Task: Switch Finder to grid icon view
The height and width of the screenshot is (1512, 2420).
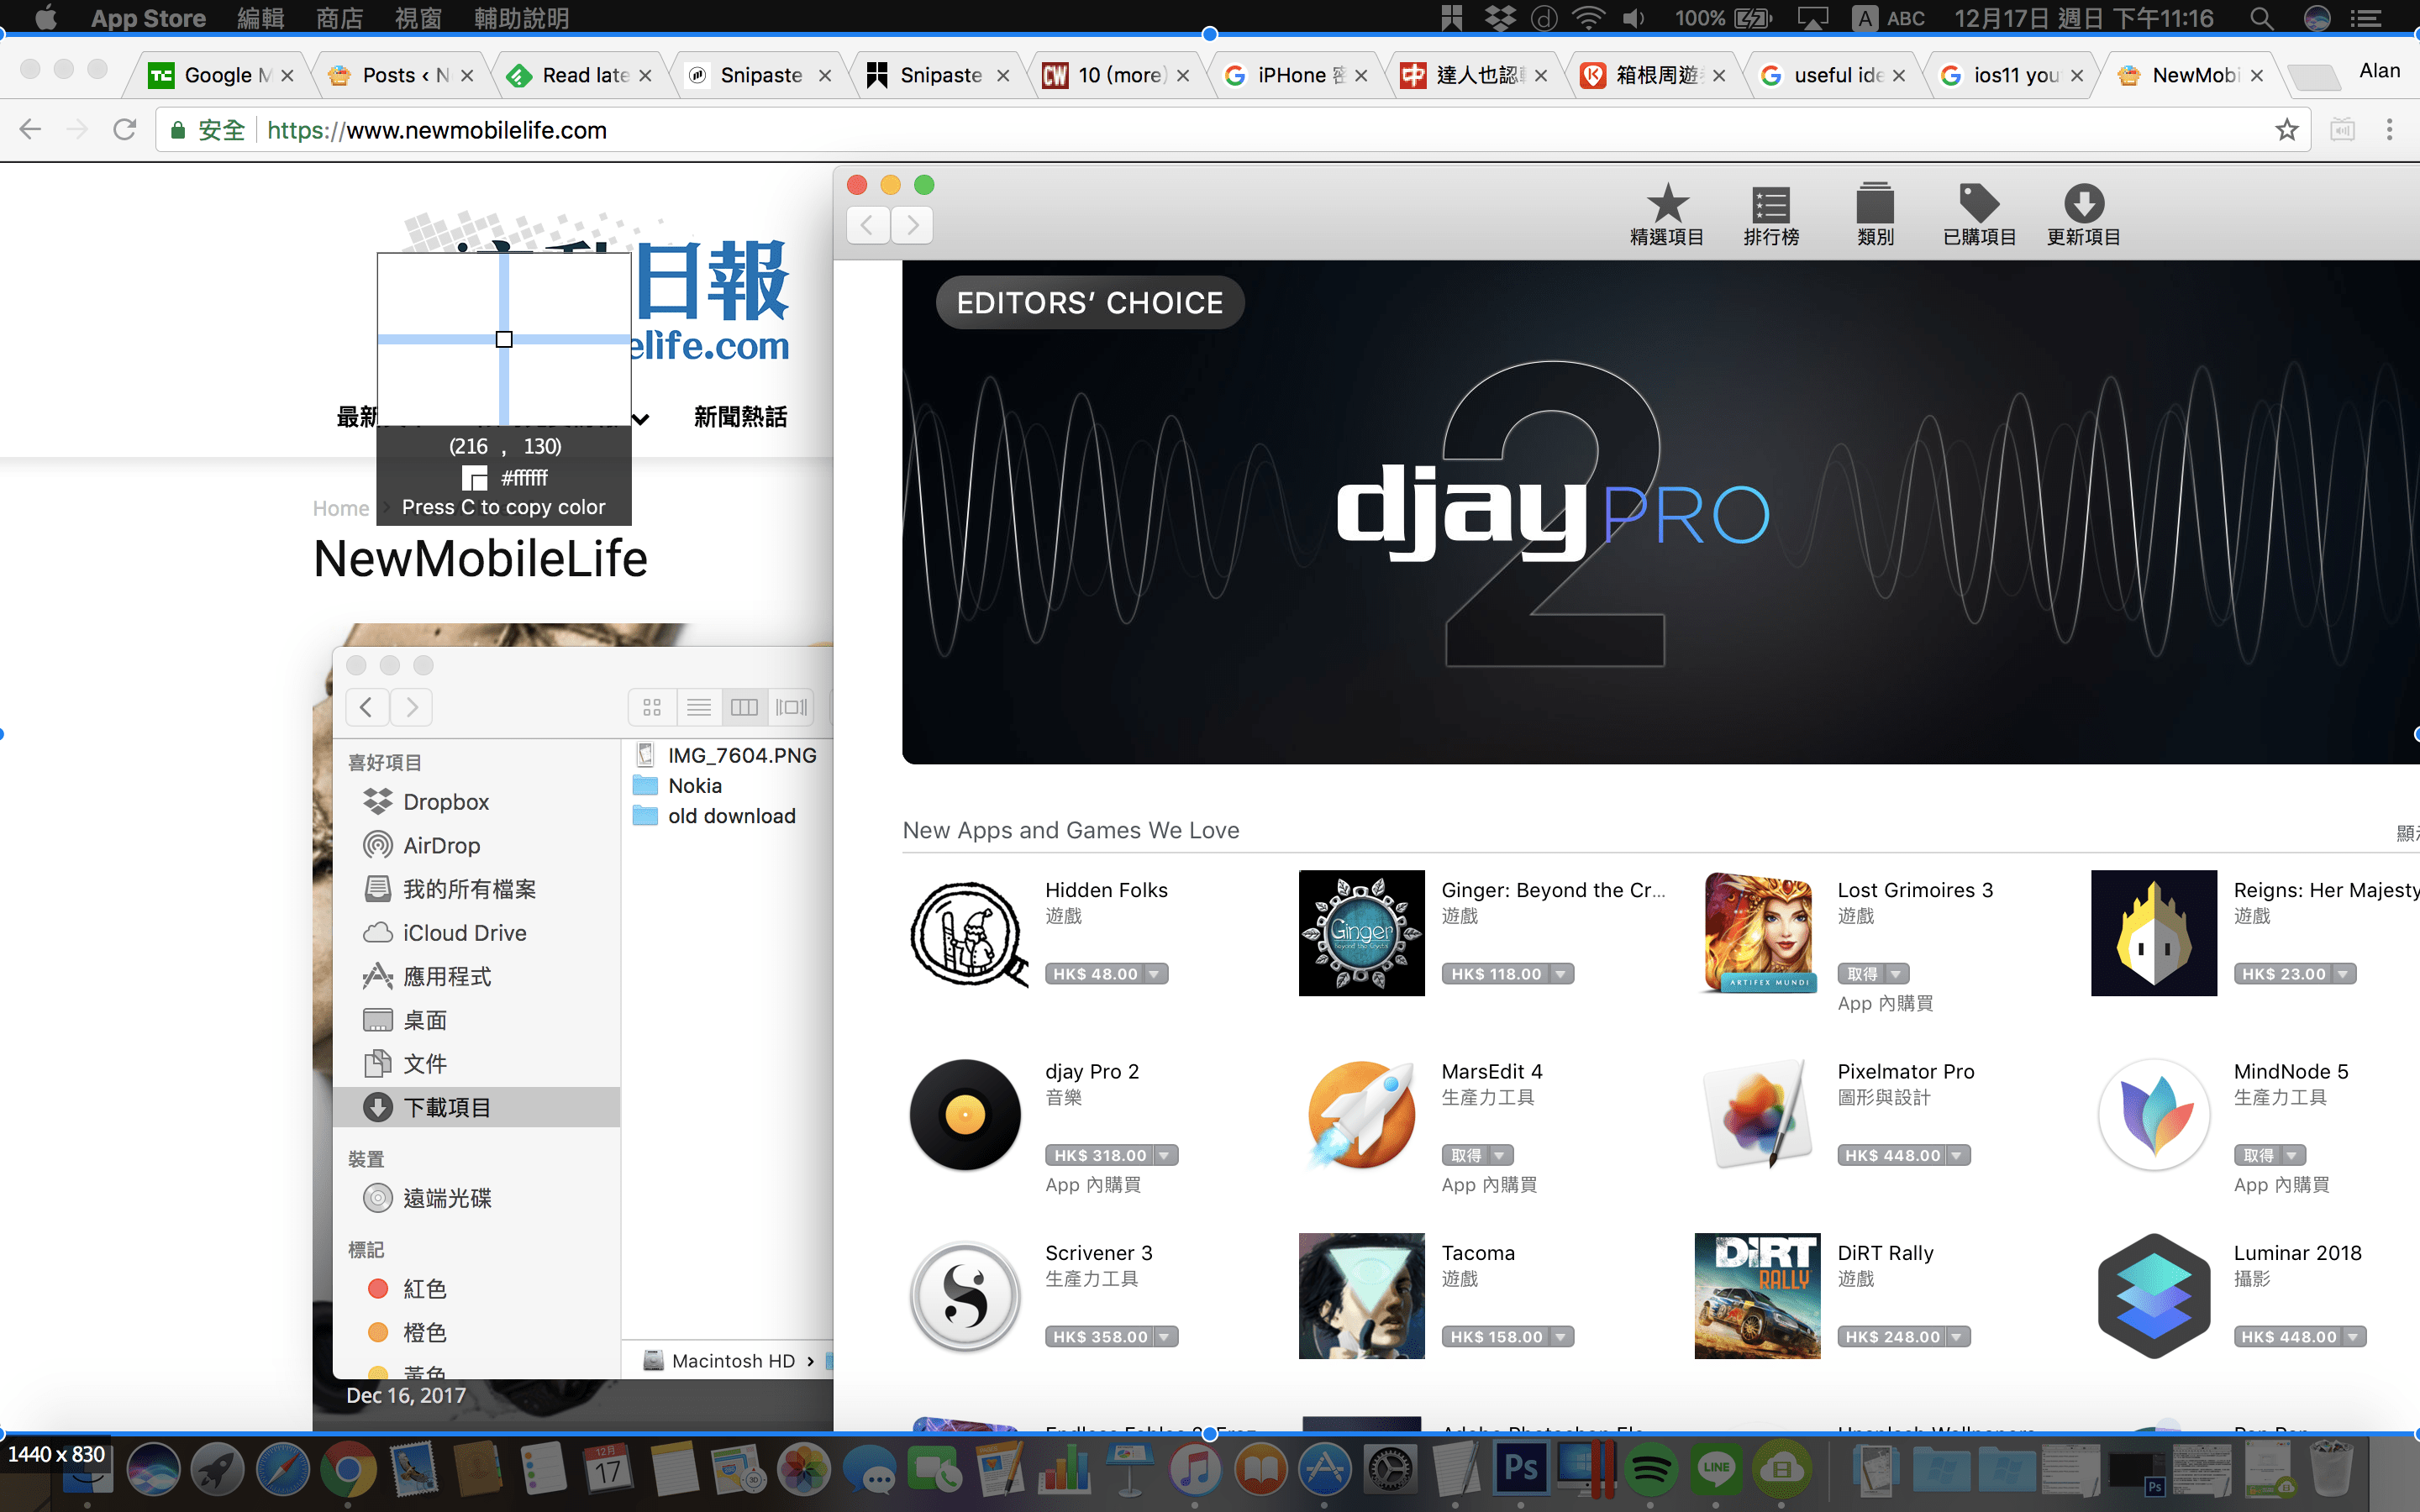Action: click(x=652, y=707)
